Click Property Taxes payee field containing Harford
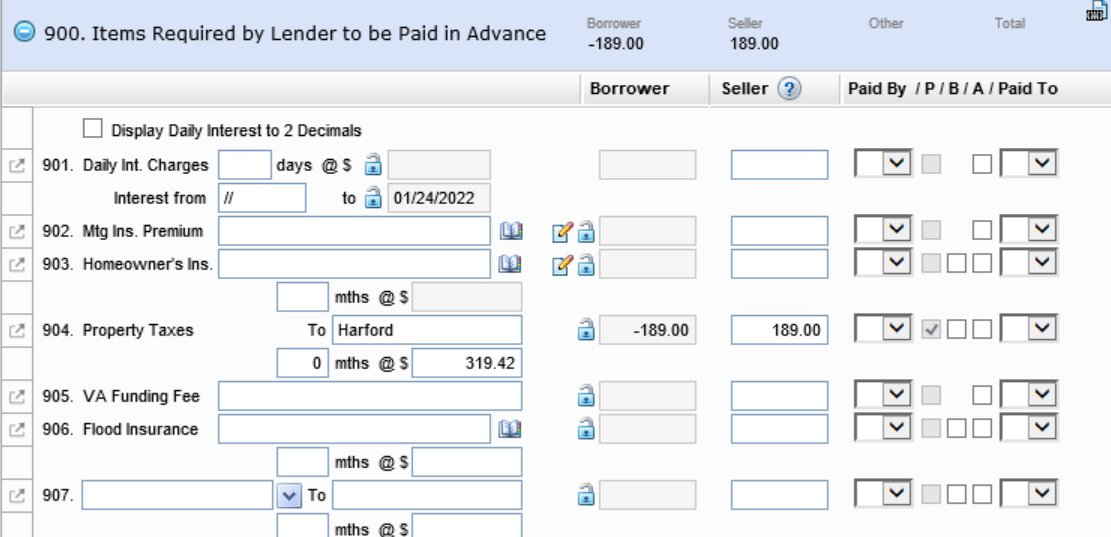 427,330
